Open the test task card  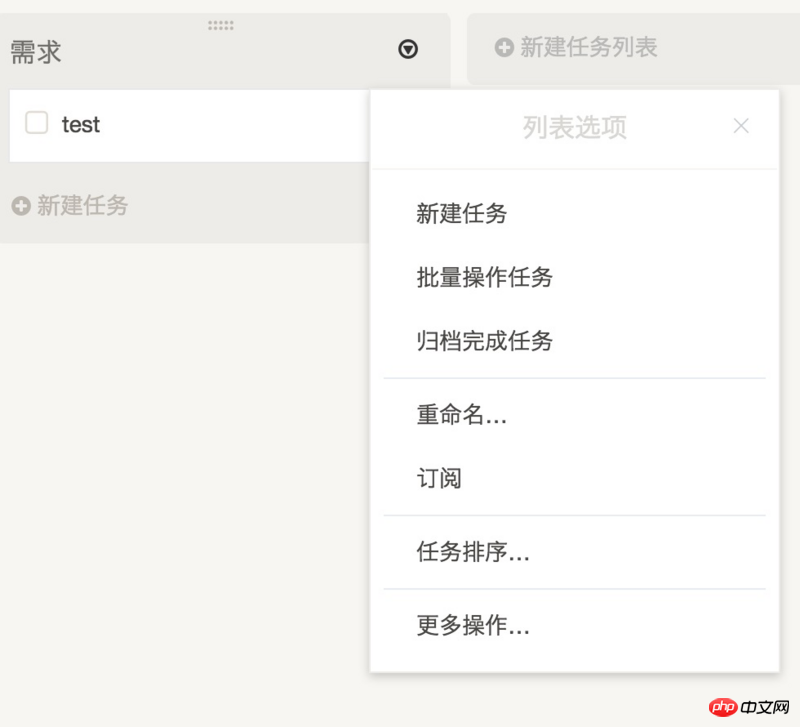point(189,126)
